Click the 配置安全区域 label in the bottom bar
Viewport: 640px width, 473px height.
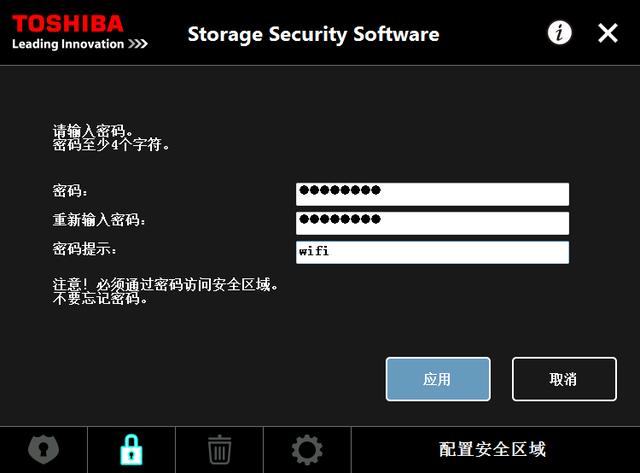pyautogui.click(x=493, y=450)
